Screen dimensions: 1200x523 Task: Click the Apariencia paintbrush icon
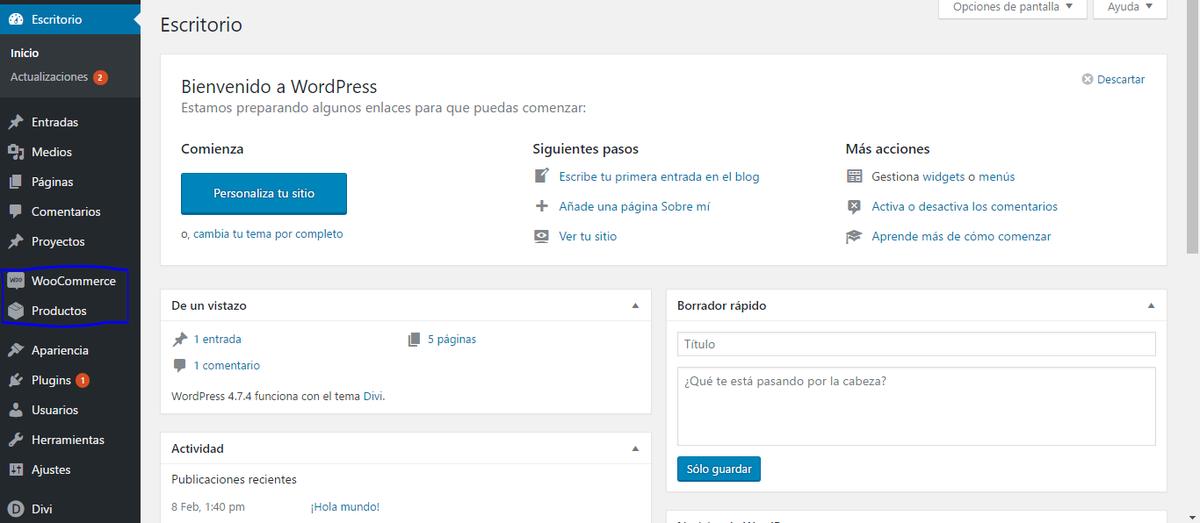15,351
